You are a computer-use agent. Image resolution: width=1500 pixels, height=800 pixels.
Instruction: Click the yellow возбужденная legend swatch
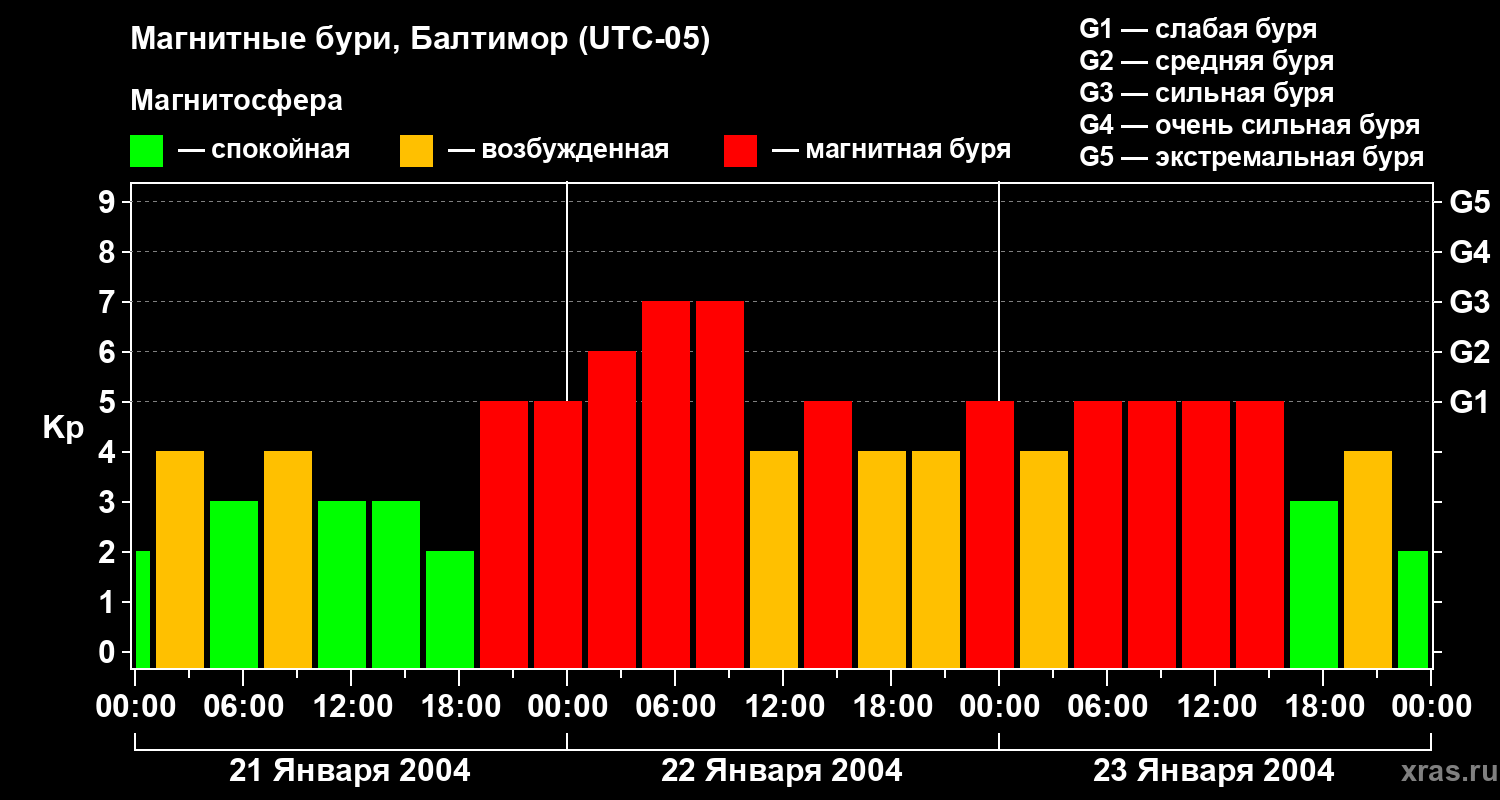(x=416, y=151)
